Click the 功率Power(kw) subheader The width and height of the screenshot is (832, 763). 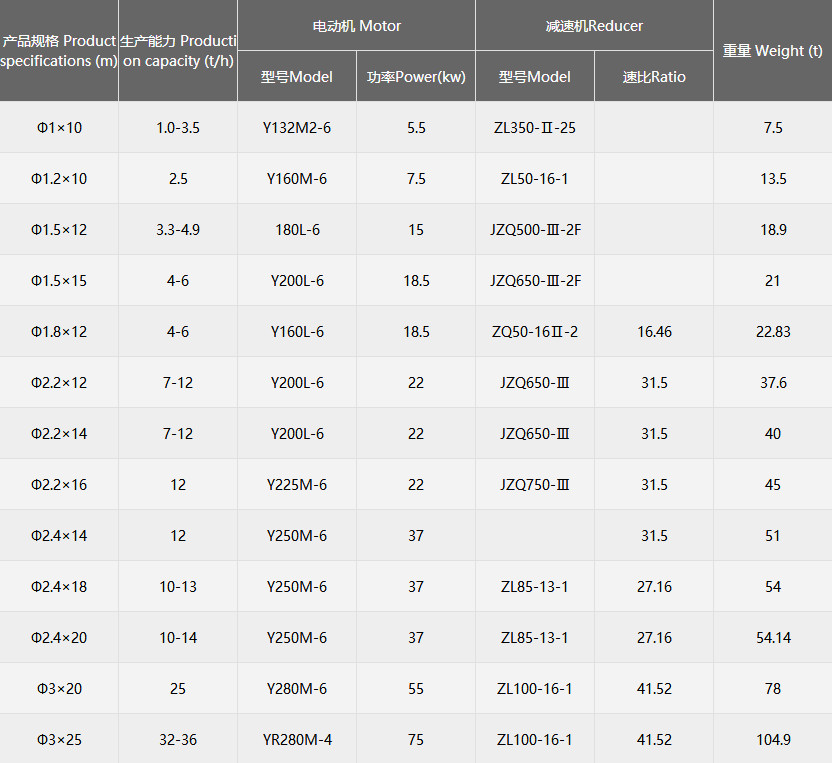click(x=416, y=77)
